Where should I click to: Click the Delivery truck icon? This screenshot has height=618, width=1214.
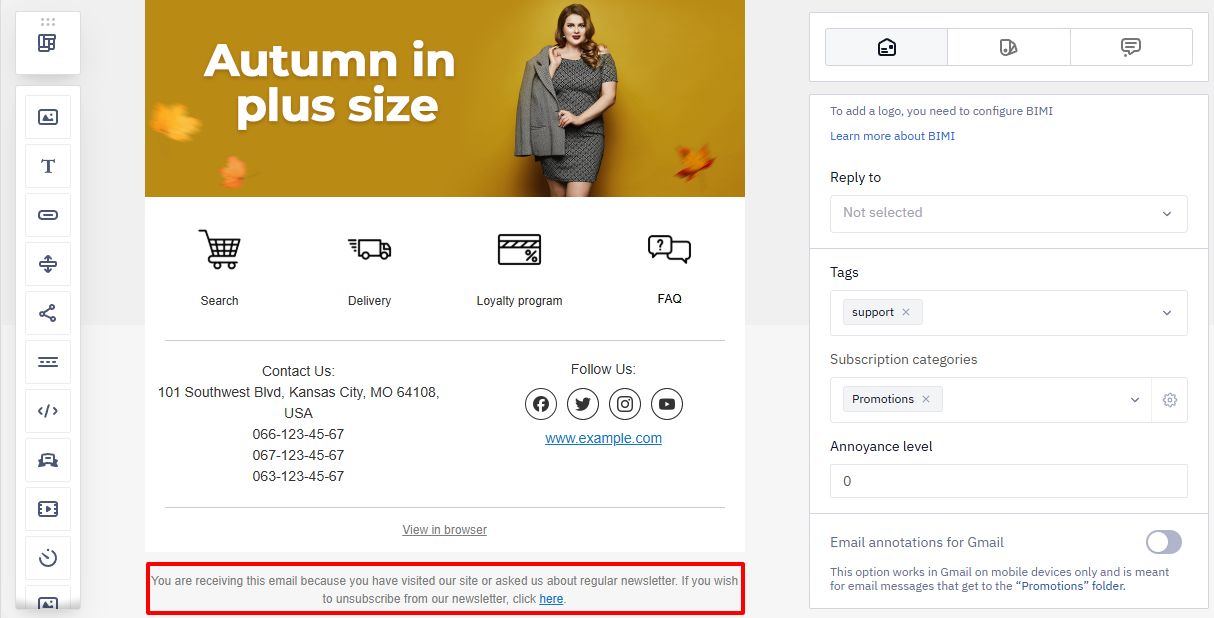click(x=369, y=249)
